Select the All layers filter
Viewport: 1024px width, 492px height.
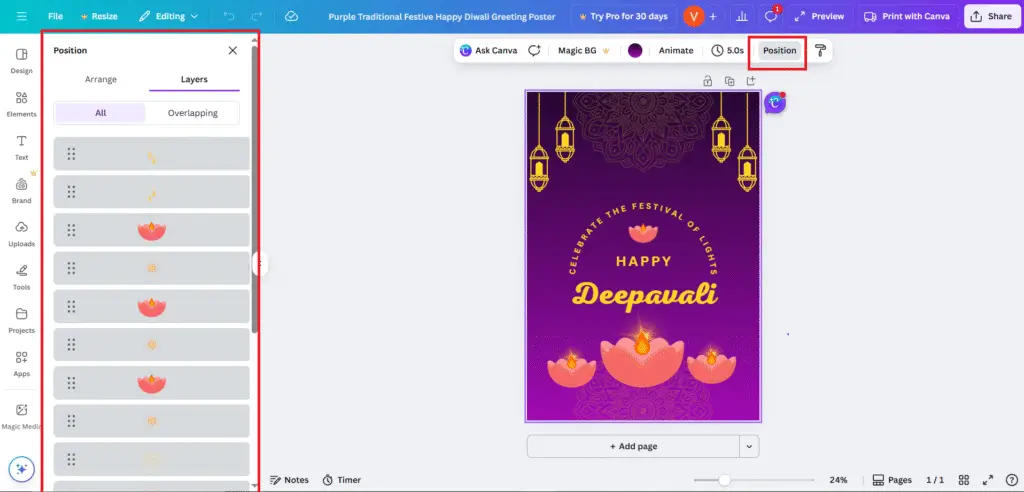pyautogui.click(x=101, y=113)
